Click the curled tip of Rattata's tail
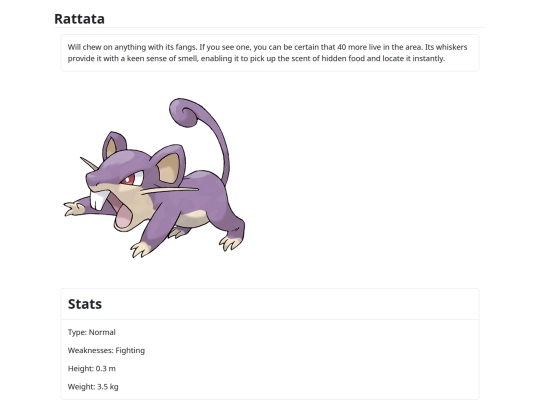The image size is (540, 405). coord(184,112)
